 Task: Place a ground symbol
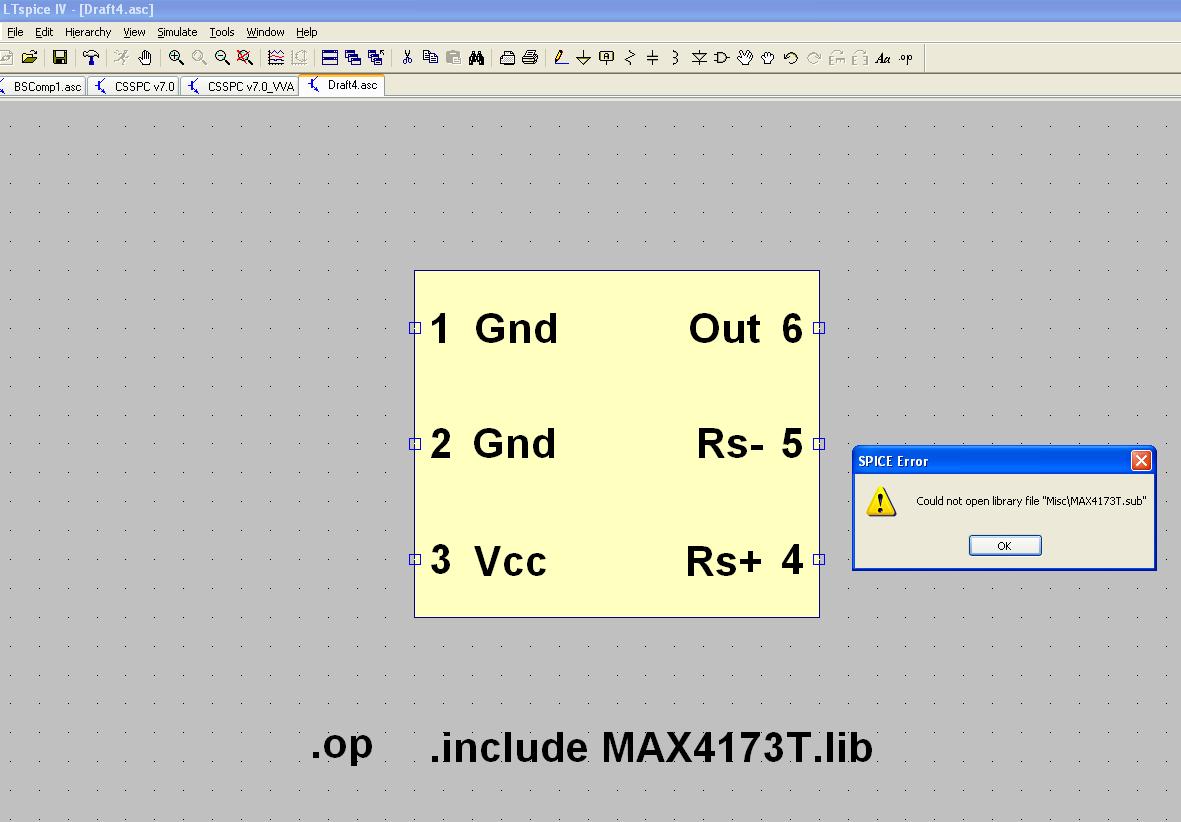(584, 57)
